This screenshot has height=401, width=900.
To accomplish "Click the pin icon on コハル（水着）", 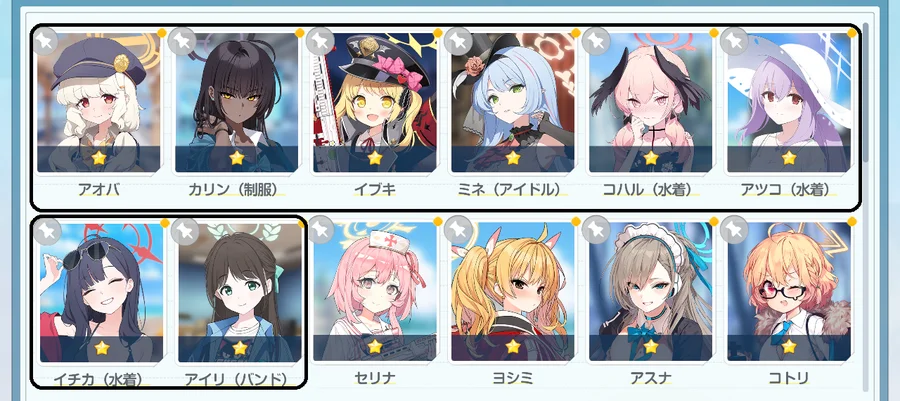I will coord(596,41).
